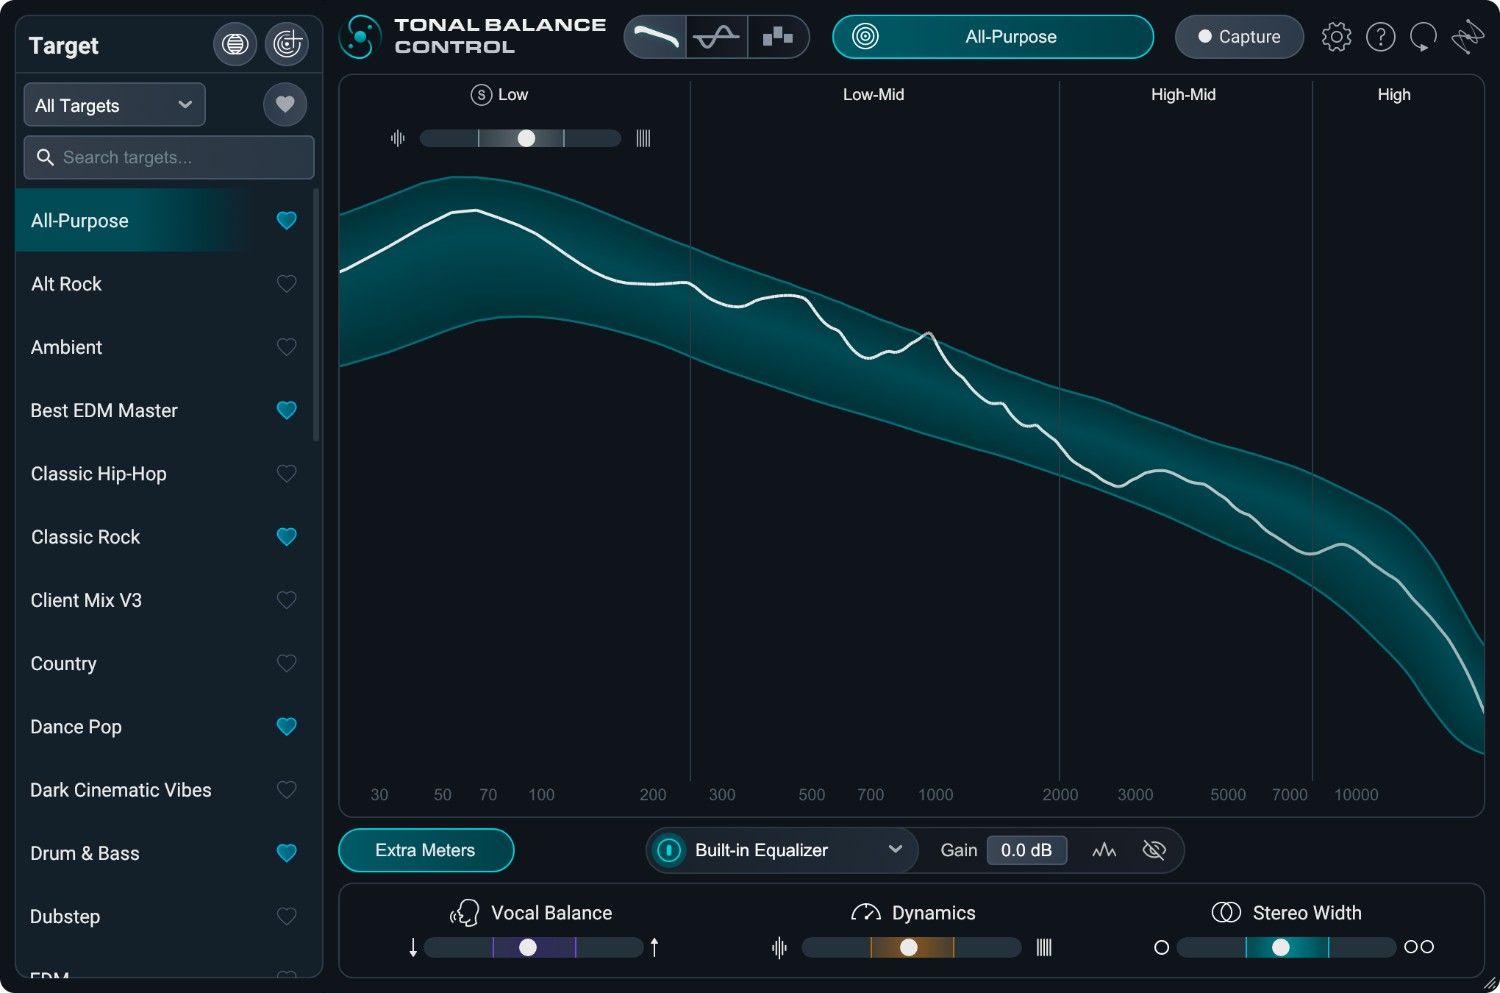Switch to the bar graph display mode

pyautogui.click(x=778, y=36)
